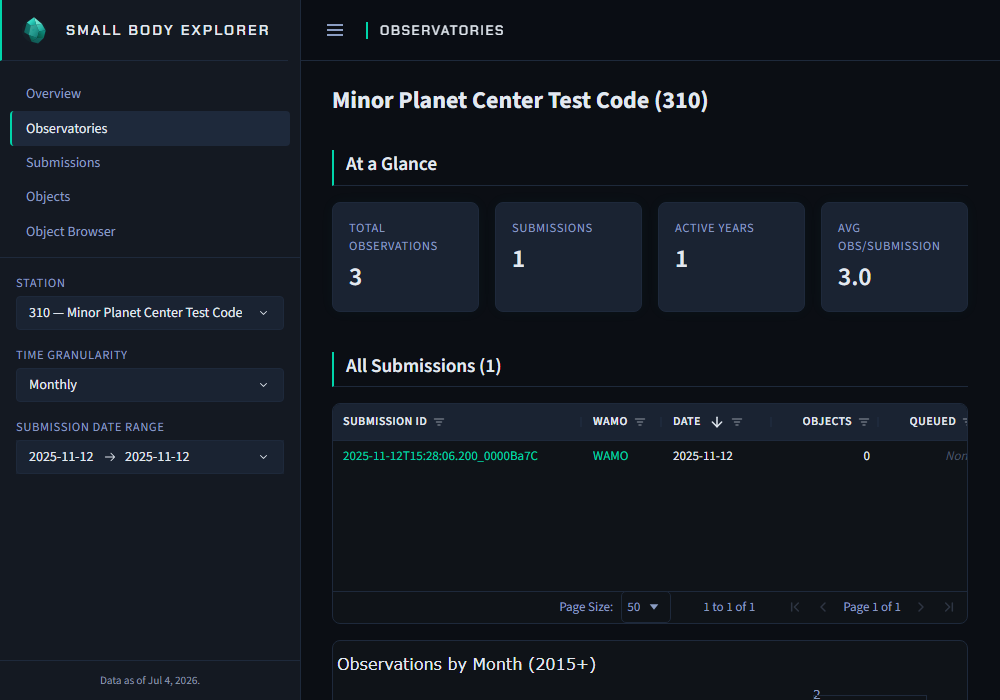Click the "Minor Planet Center Test Code (310)" title

pyautogui.click(x=520, y=100)
